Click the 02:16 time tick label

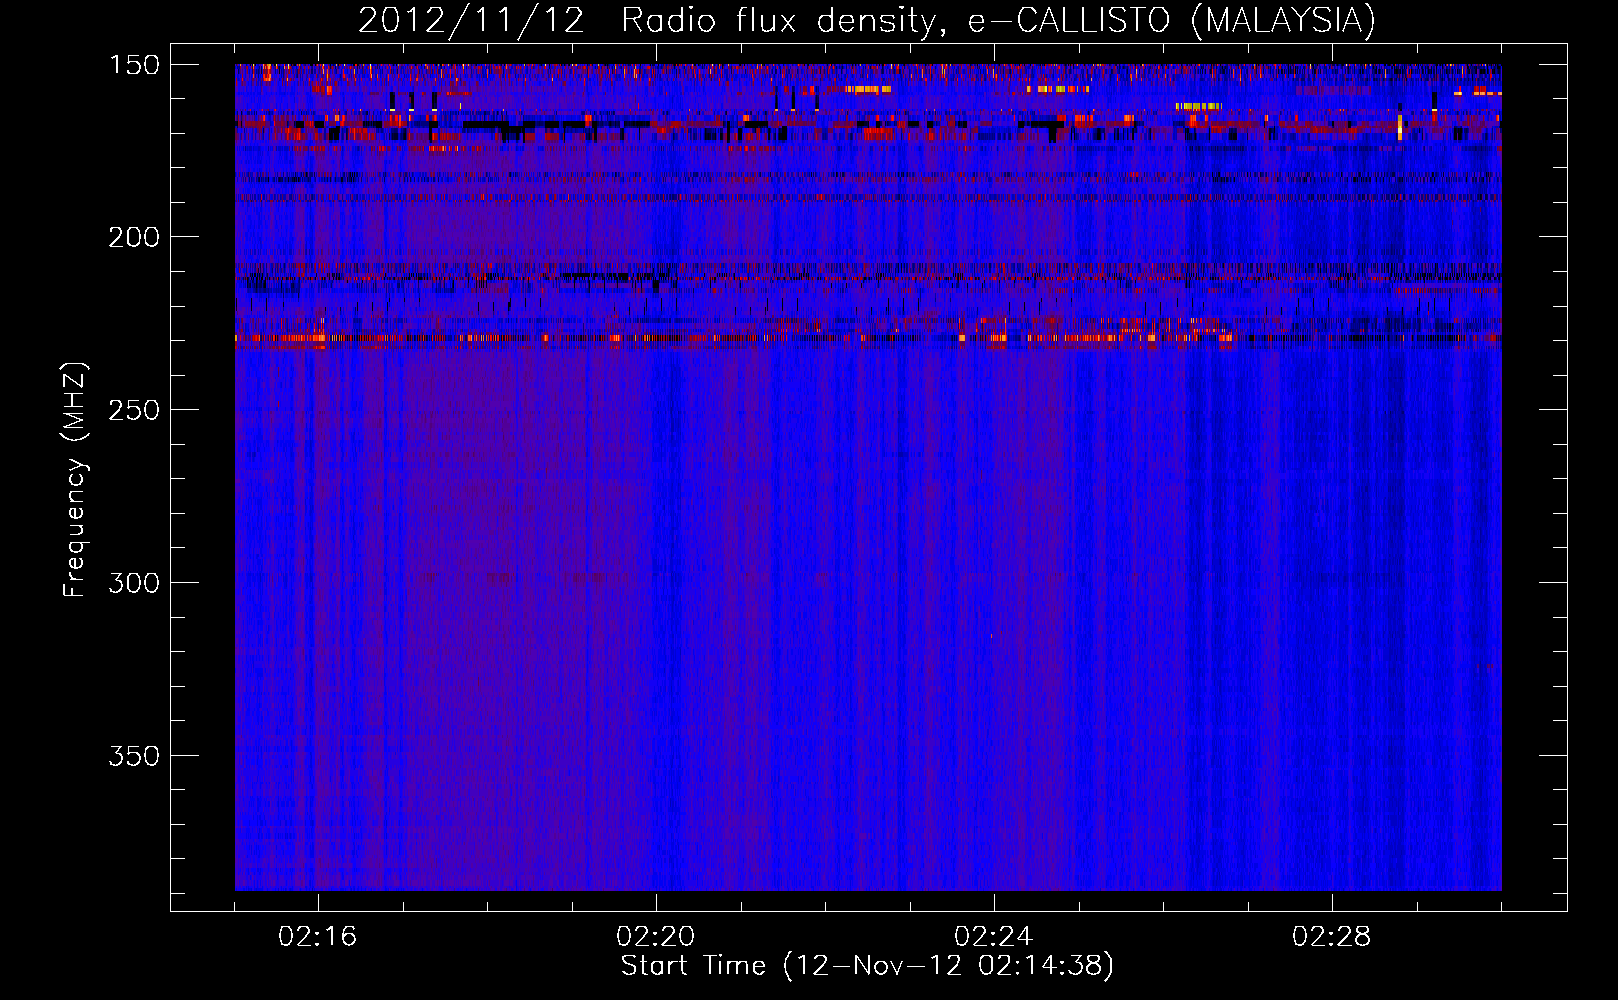click(318, 937)
